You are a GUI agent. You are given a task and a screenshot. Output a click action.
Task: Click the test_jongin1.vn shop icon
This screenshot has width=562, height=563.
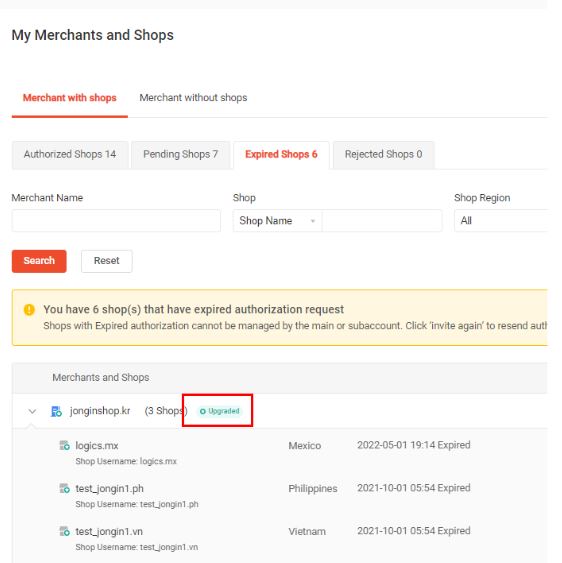click(65, 531)
